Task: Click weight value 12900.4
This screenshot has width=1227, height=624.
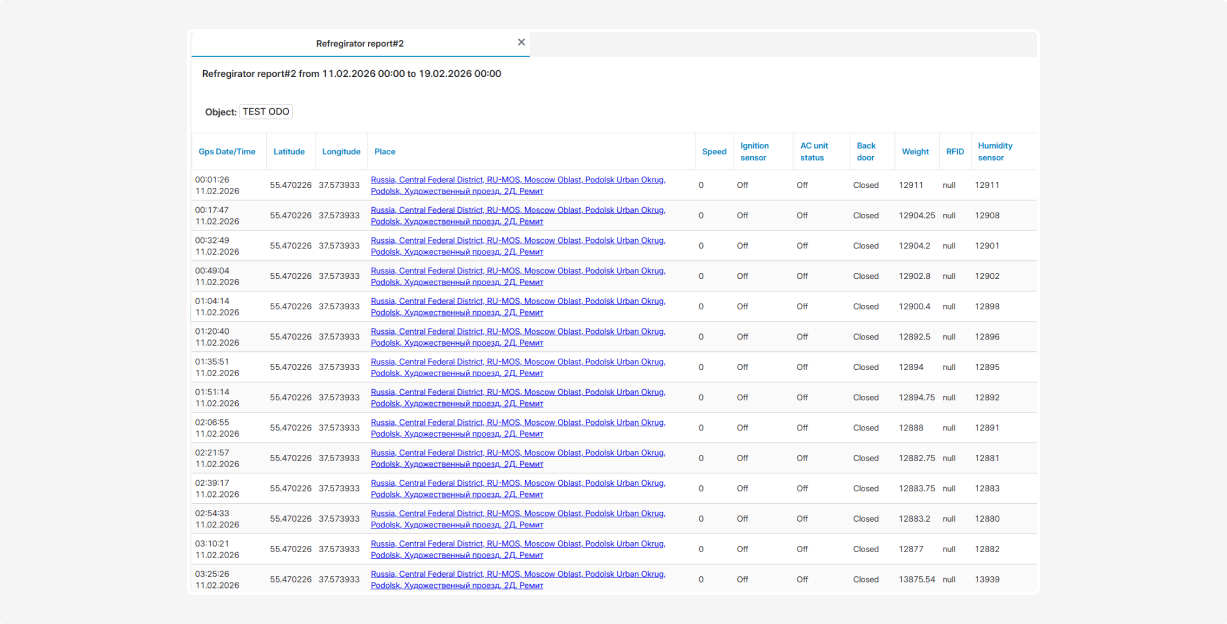Action: click(915, 307)
